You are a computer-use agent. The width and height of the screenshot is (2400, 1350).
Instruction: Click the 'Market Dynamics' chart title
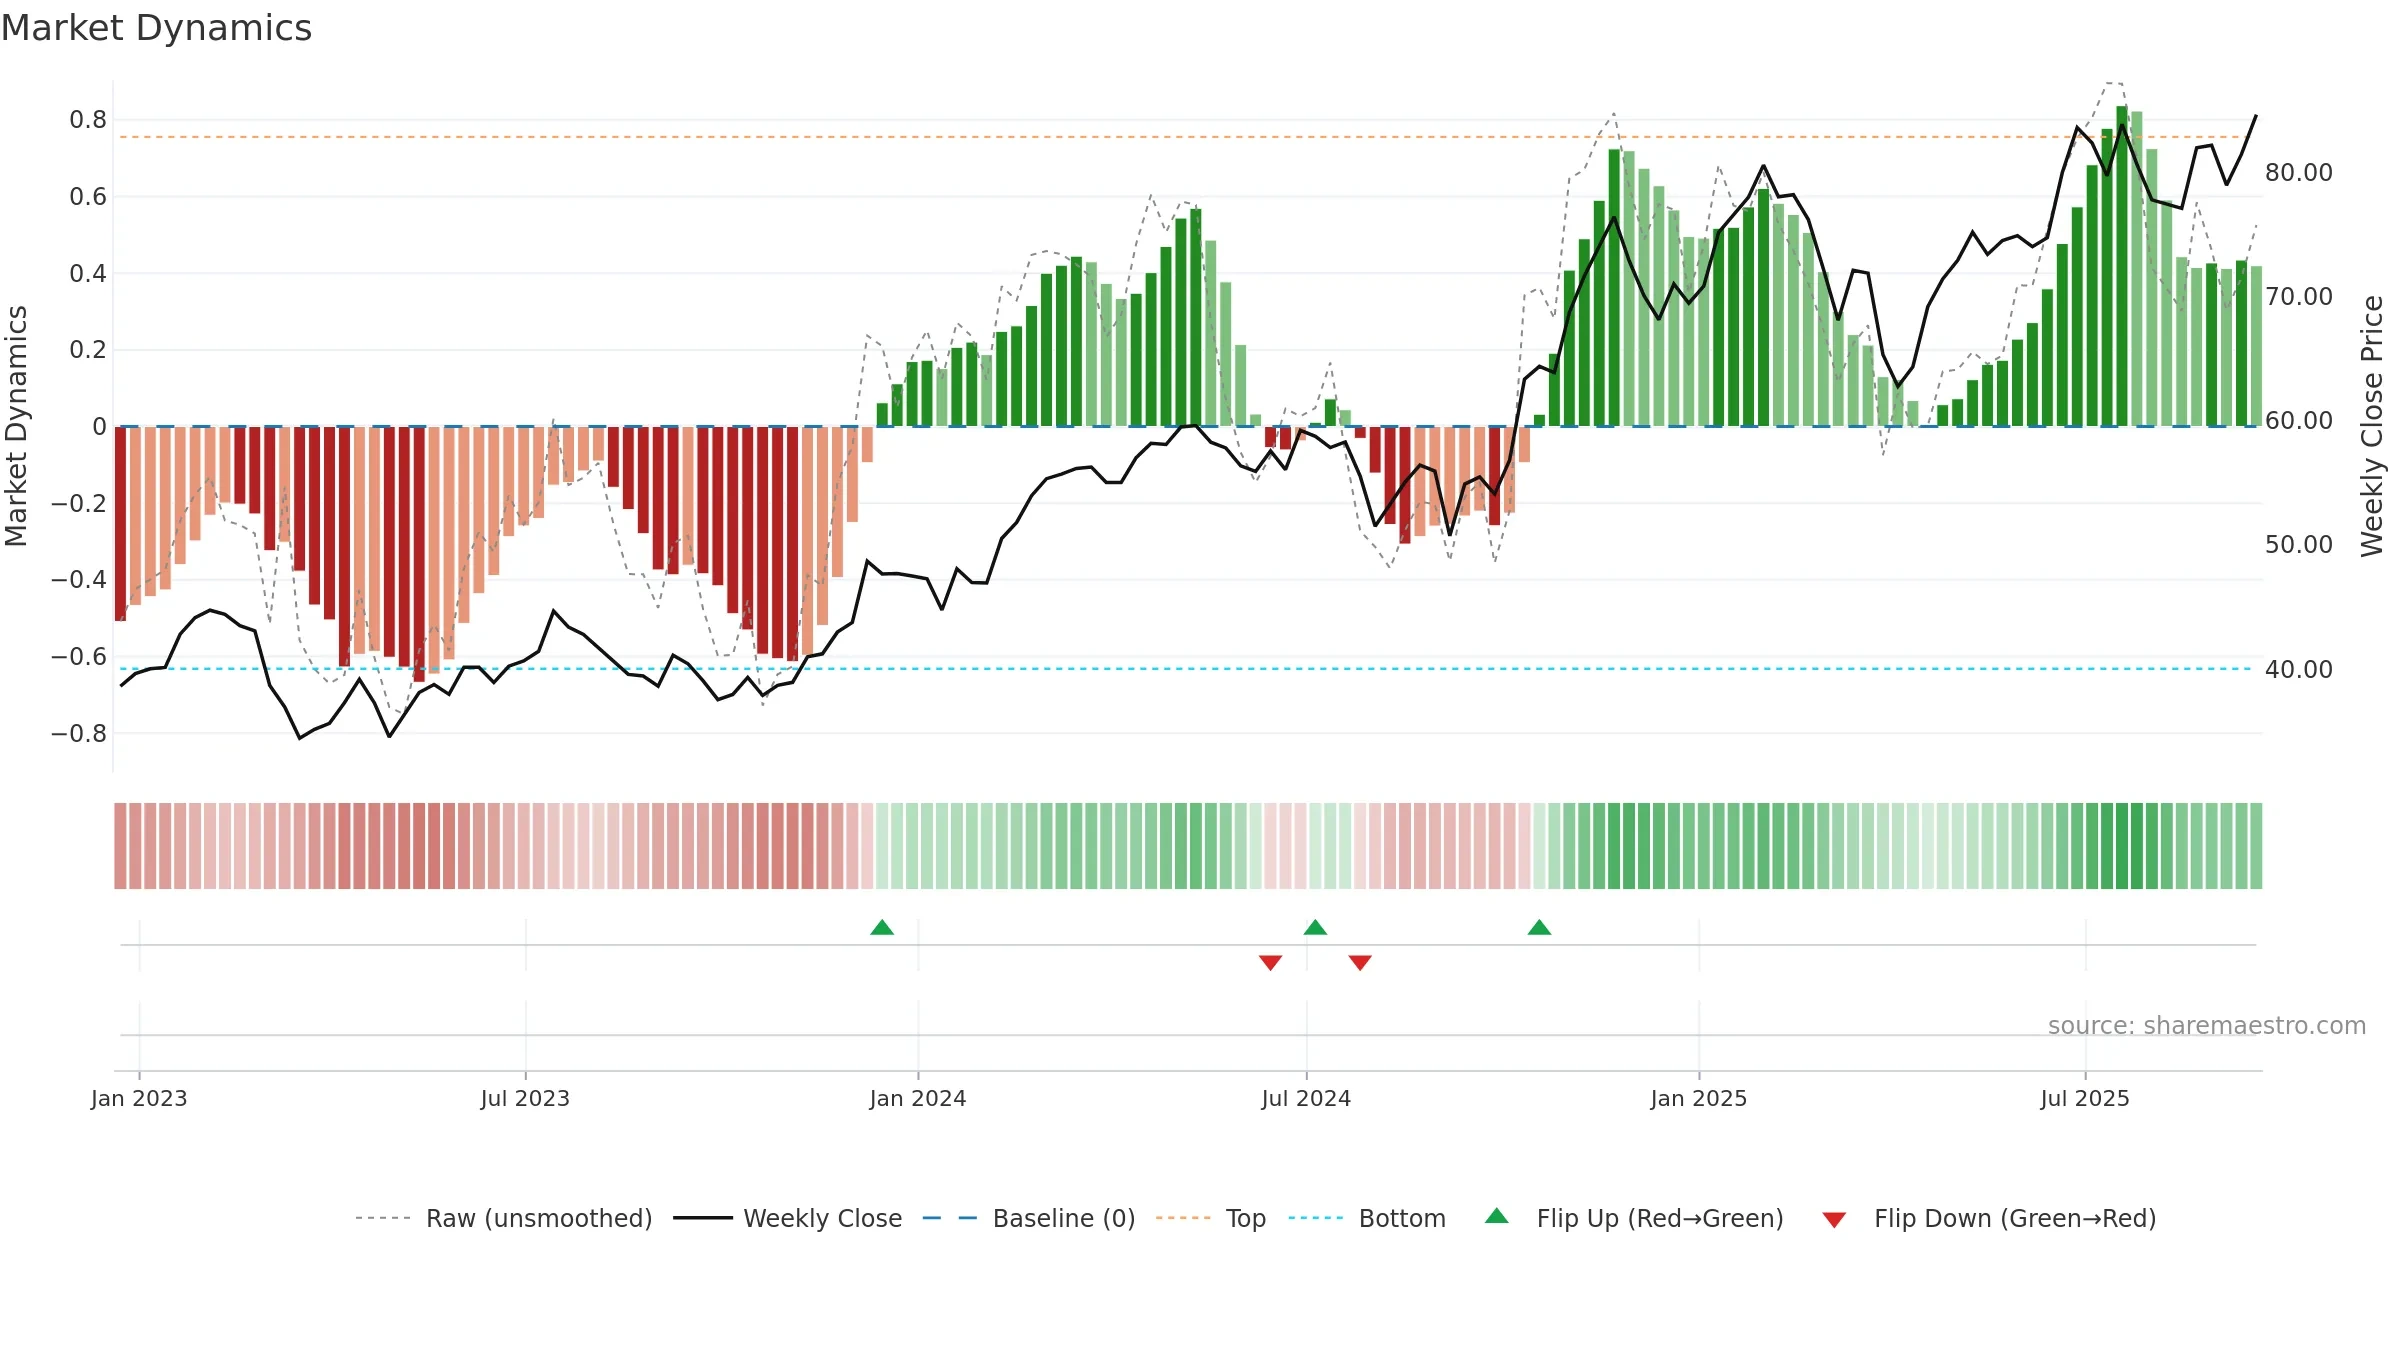[x=156, y=28]
